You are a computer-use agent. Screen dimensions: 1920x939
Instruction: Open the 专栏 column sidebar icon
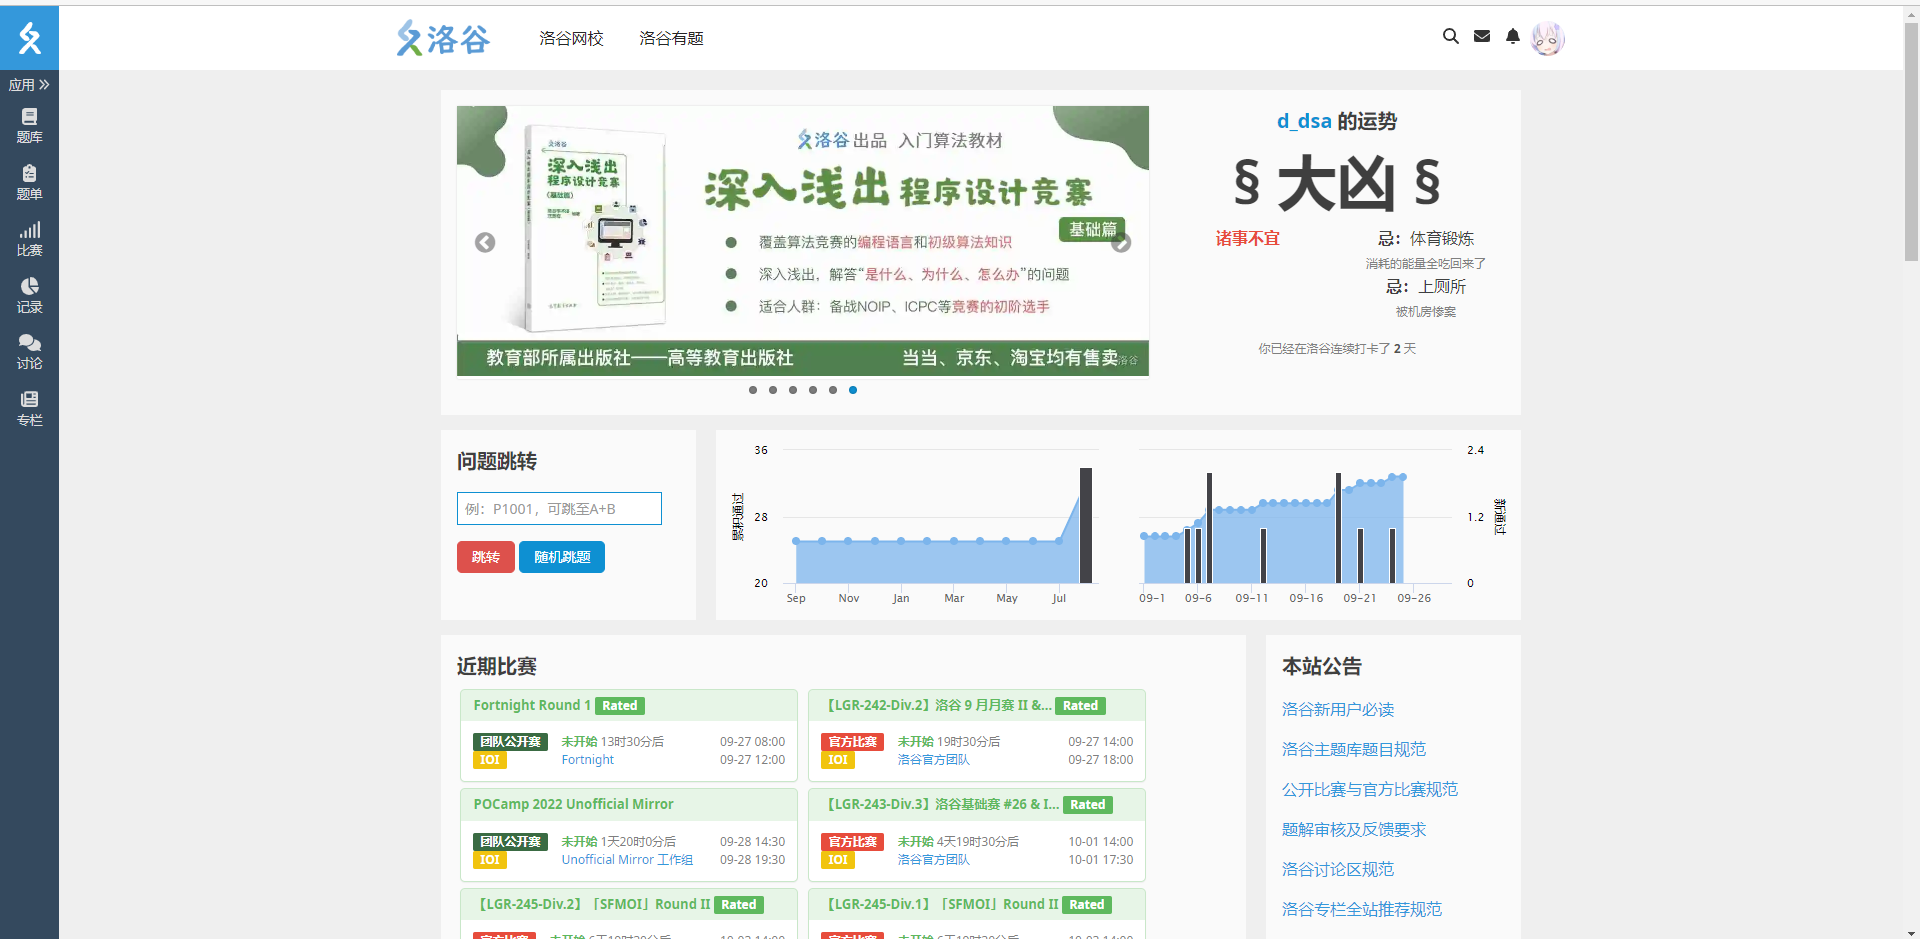(x=29, y=408)
